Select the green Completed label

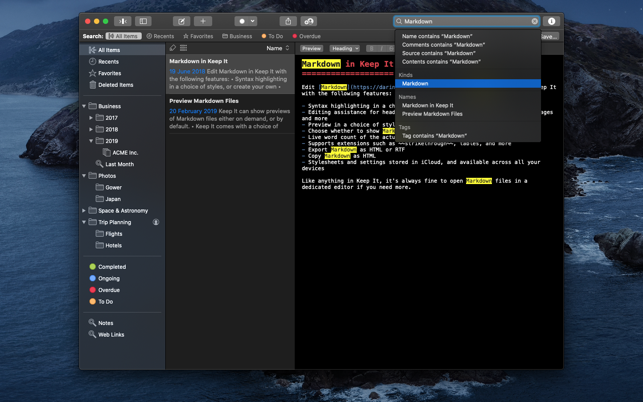click(x=122, y=267)
